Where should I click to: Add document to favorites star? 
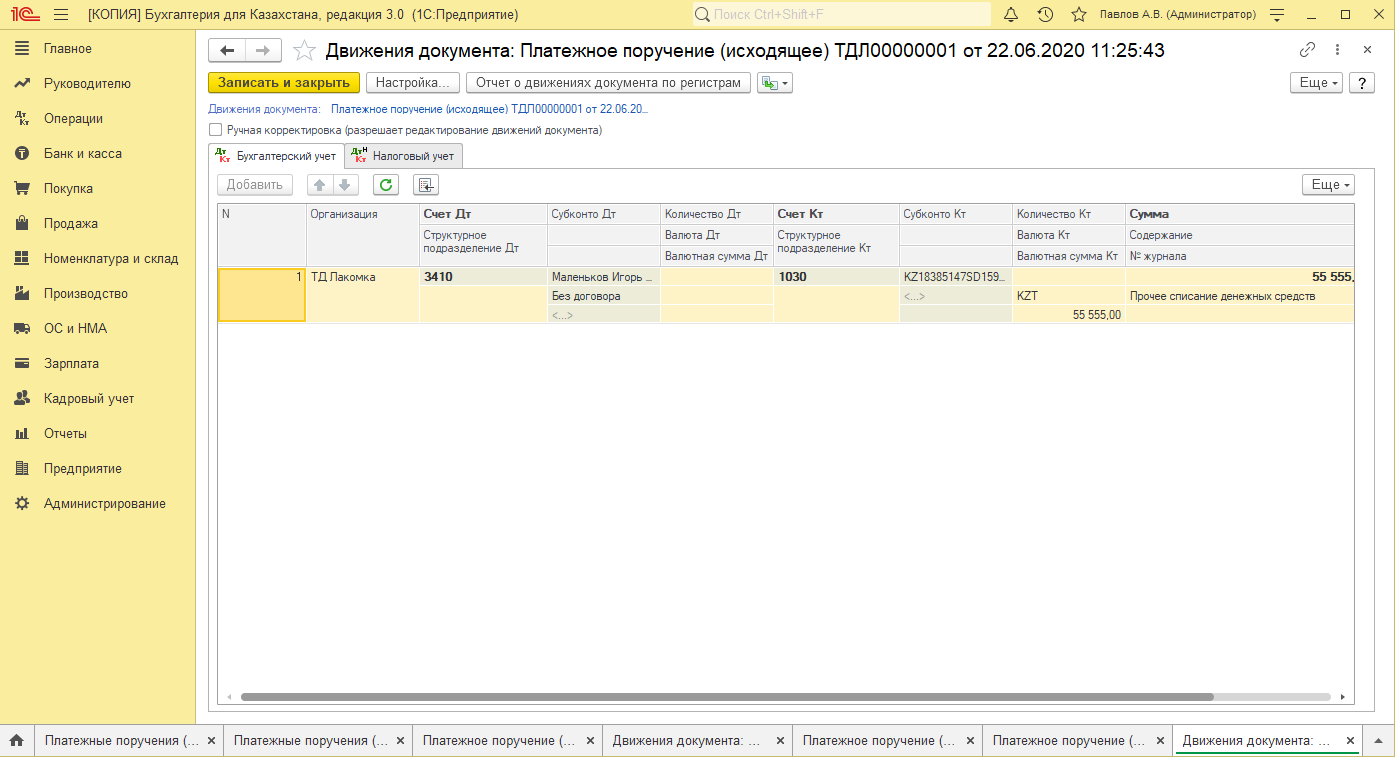pos(304,51)
